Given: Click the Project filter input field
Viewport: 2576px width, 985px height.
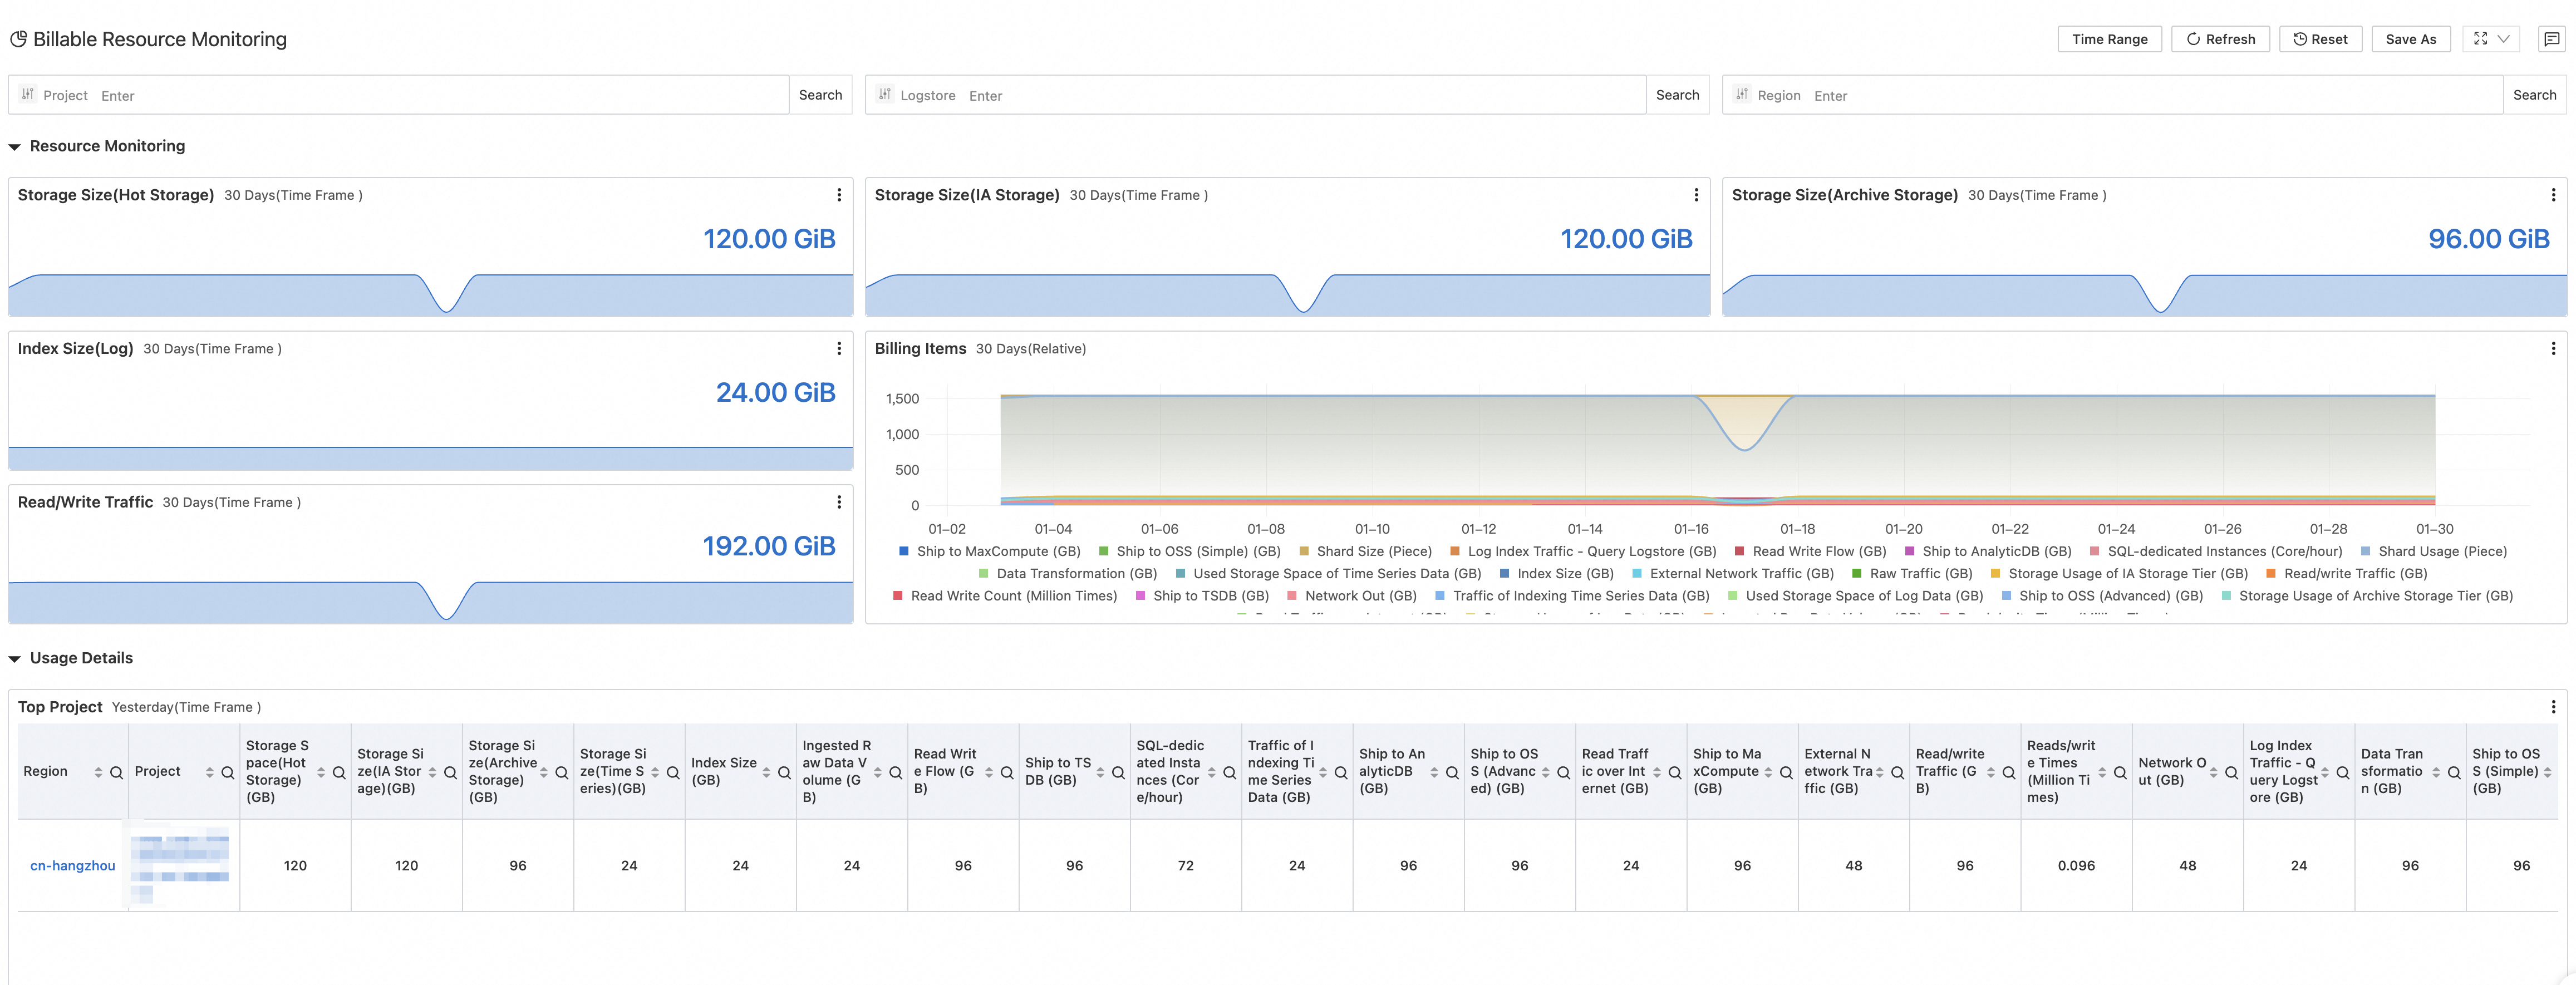Looking at the screenshot, I should coord(440,95).
